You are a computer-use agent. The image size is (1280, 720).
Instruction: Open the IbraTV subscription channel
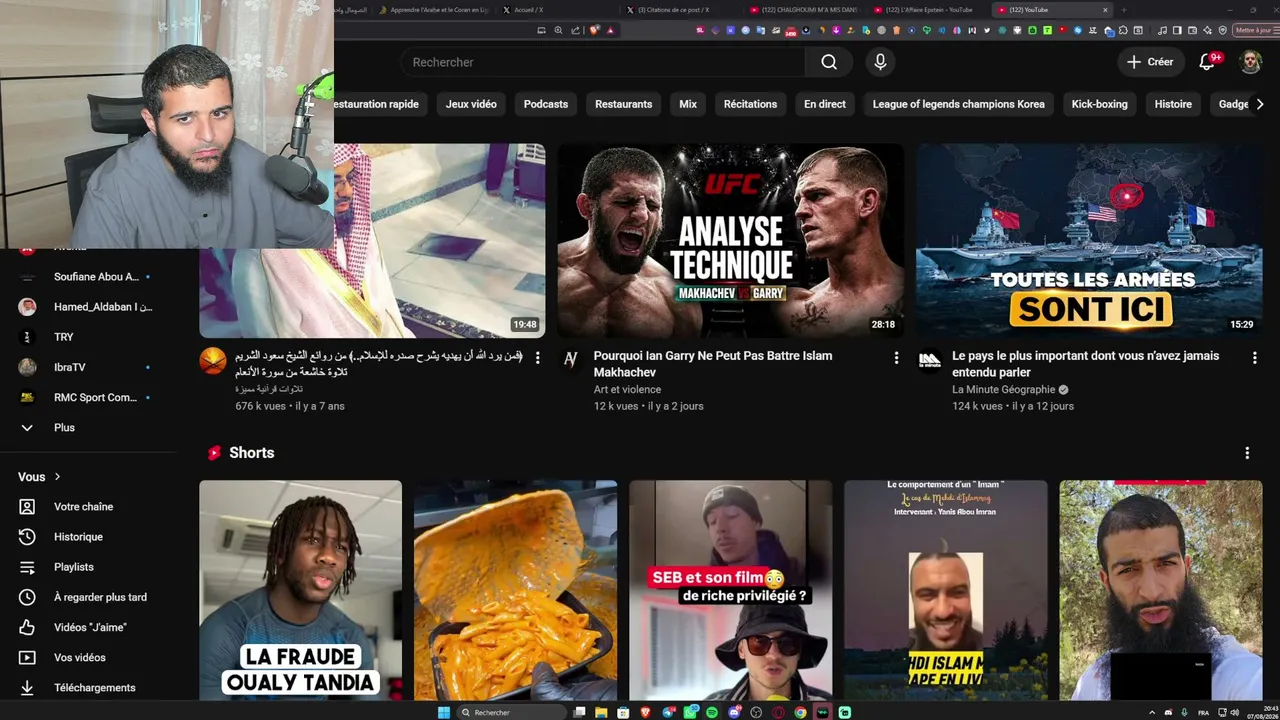pos(83,367)
